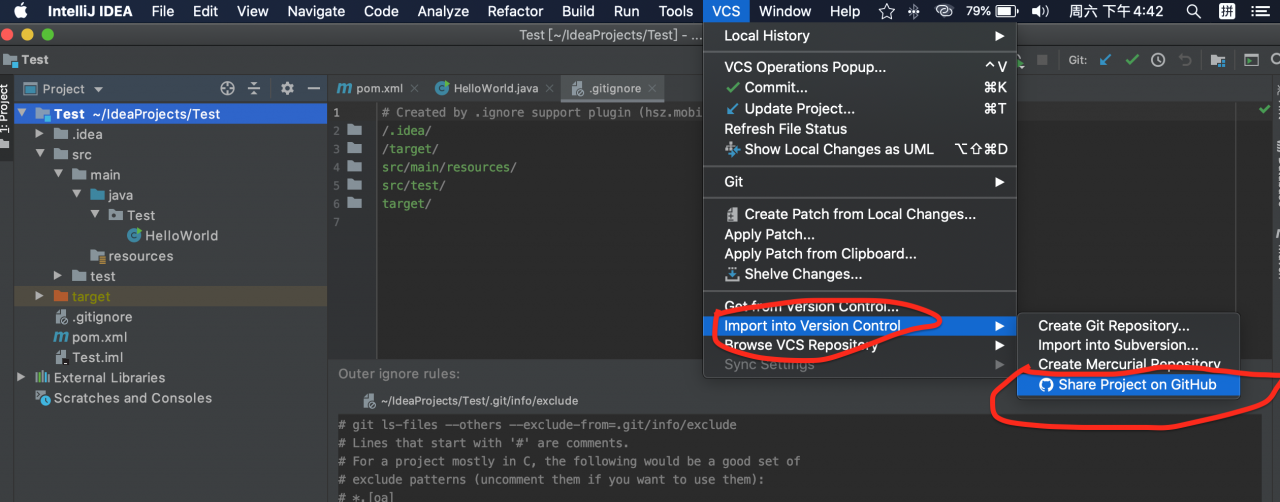
Task: Open Project panel settings gear
Action: pyautogui.click(x=287, y=88)
